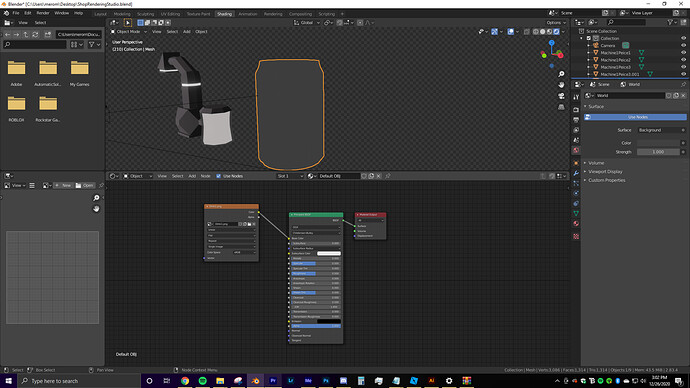Create new directory in file browser
The width and height of the screenshot is (690, 388).
click(x=48, y=34)
